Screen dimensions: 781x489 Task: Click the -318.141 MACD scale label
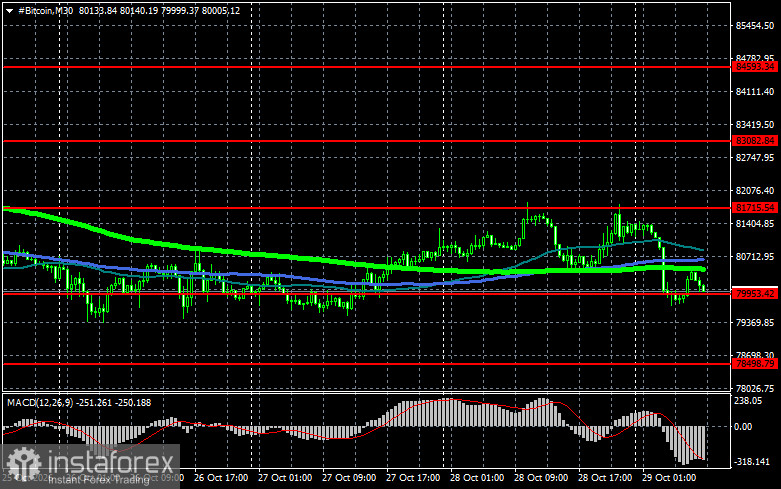[x=752, y=462]
